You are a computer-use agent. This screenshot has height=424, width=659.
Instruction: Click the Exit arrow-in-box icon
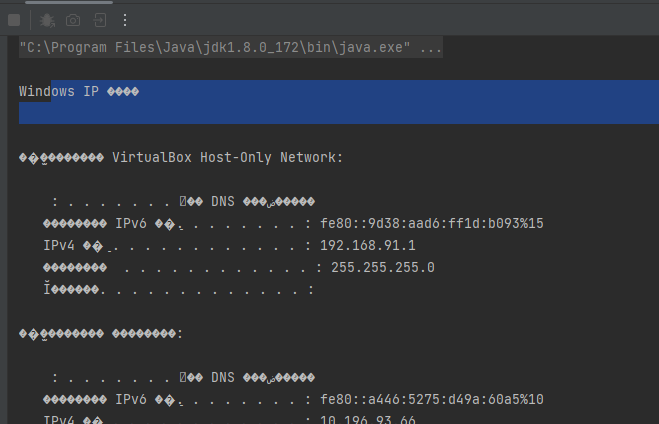click(x=100, y=20)
